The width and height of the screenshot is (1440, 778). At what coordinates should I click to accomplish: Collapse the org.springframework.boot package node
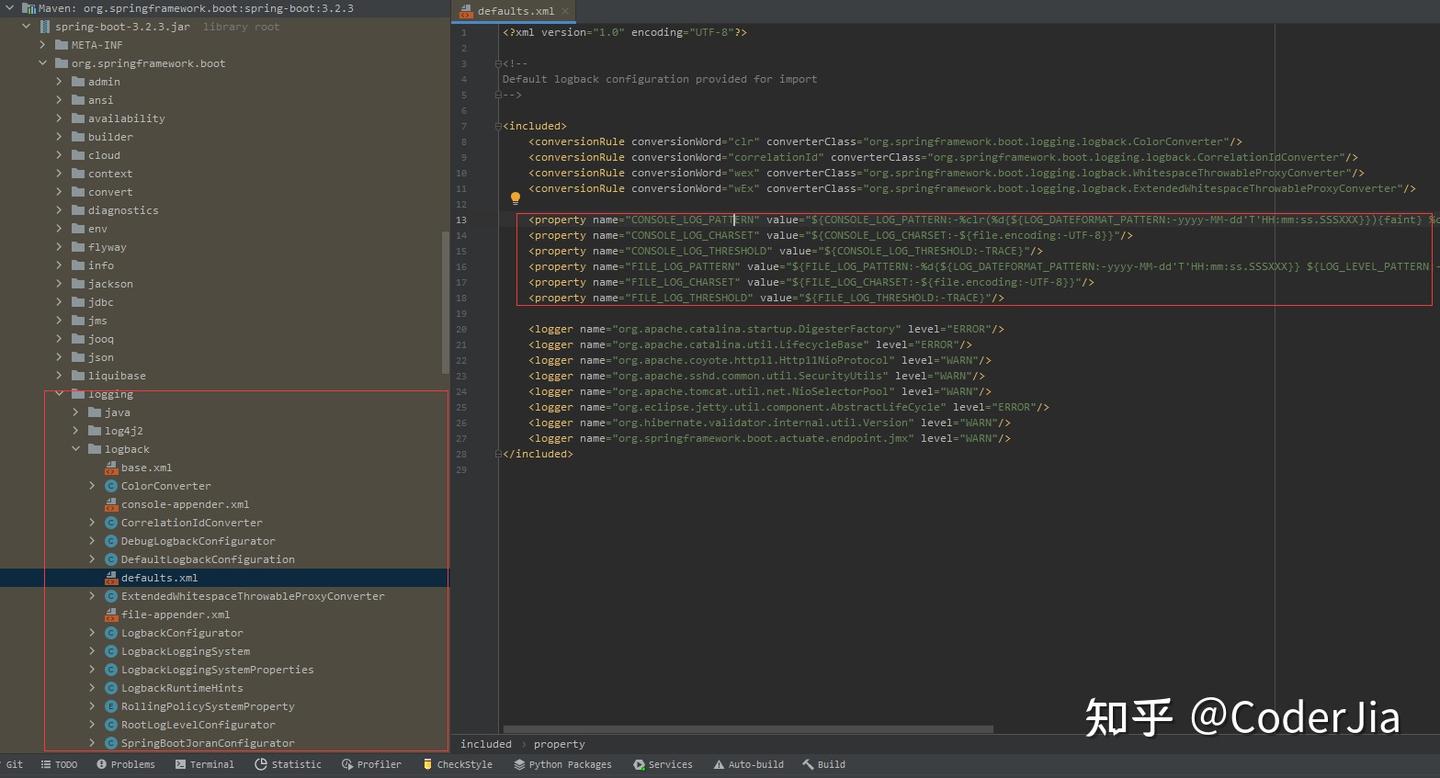pyautogui.click(x=43, y=64)
